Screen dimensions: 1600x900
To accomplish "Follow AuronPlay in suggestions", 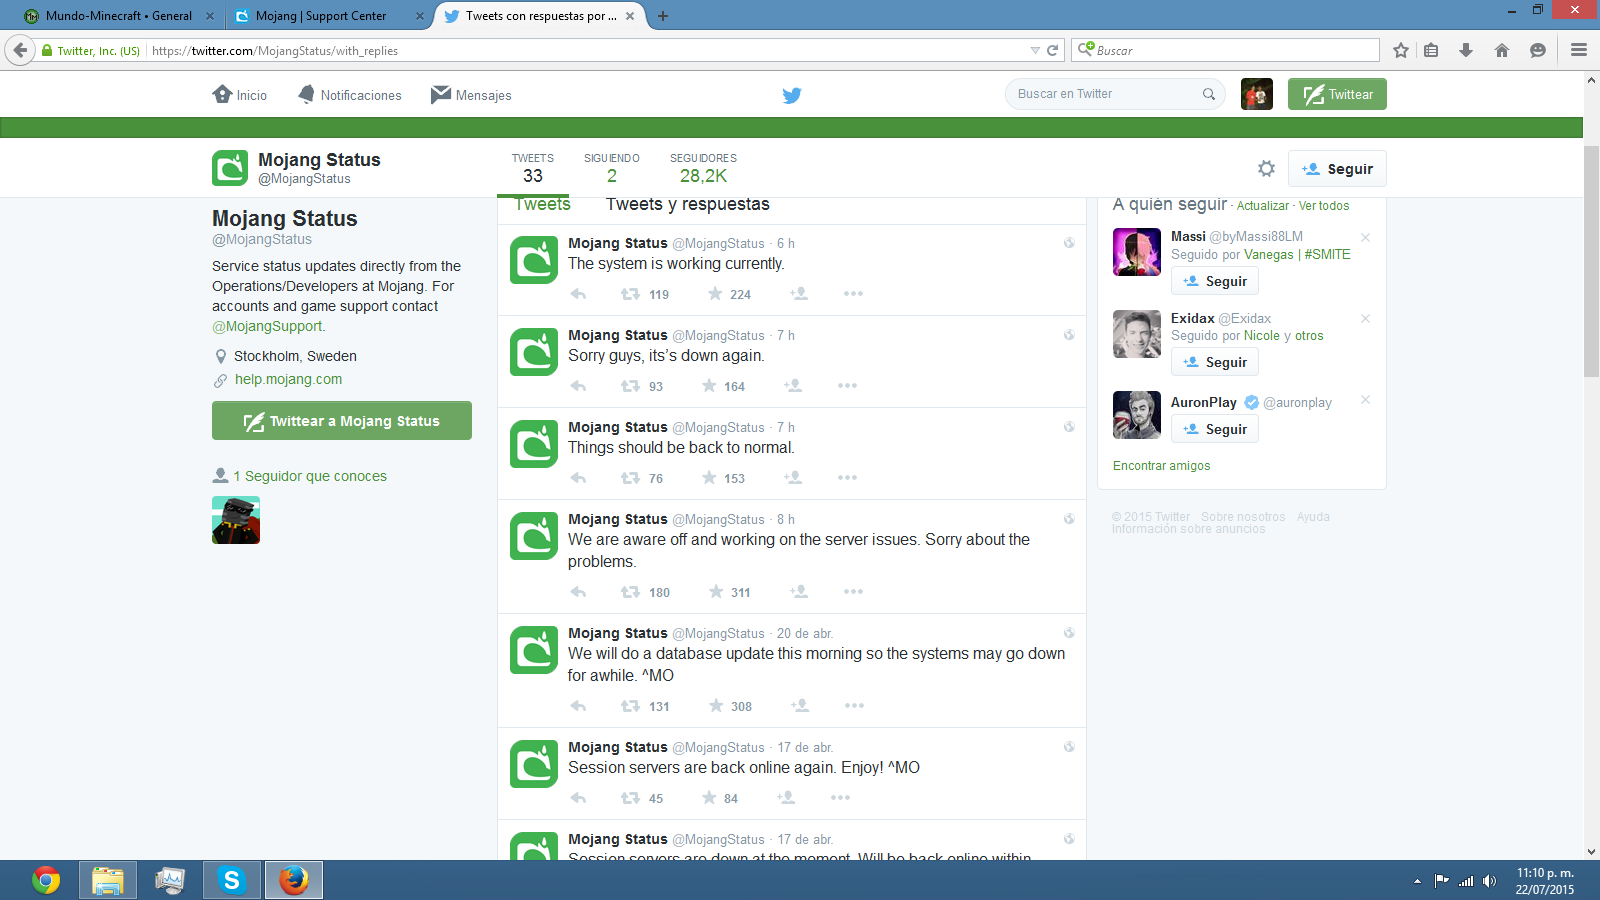I will (x=1215, y=429).
